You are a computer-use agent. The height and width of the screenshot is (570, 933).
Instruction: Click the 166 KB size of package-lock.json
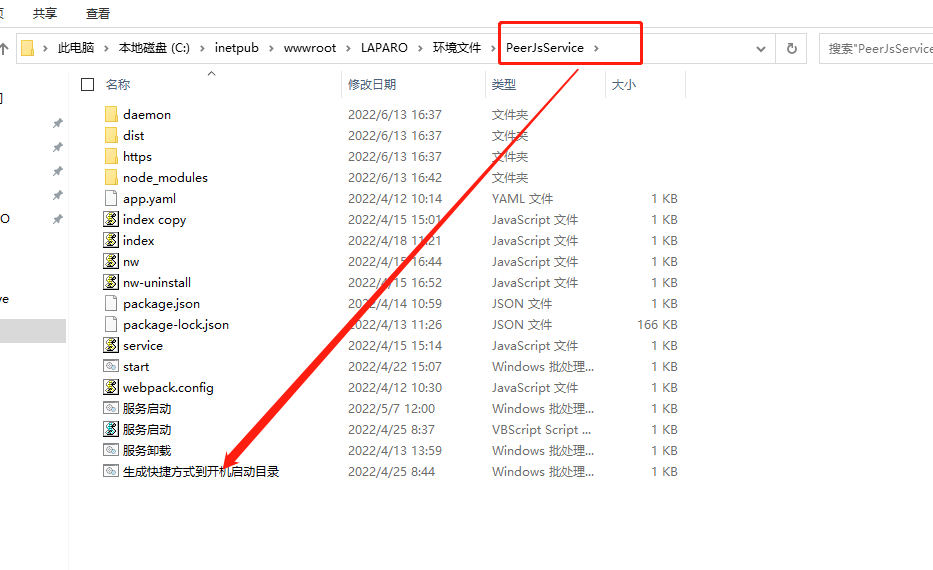click(x=658, y=324)
